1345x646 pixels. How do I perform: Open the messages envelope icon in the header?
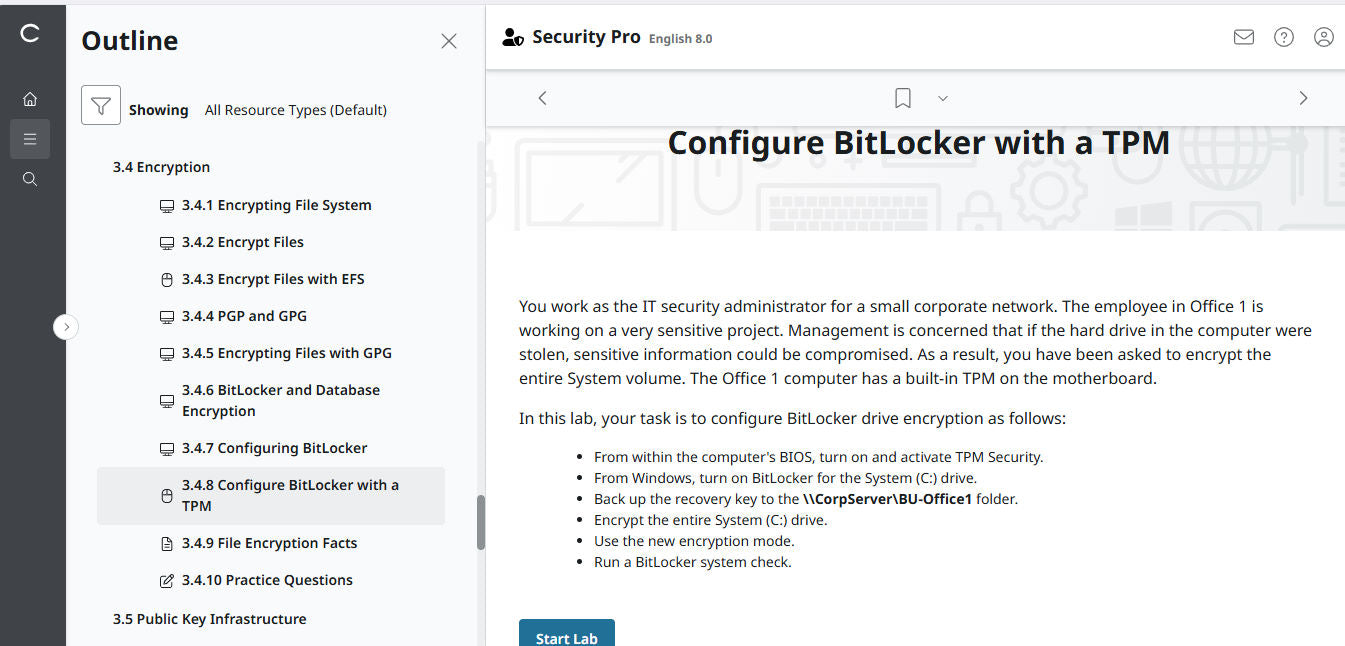[x=1243, y=36]
